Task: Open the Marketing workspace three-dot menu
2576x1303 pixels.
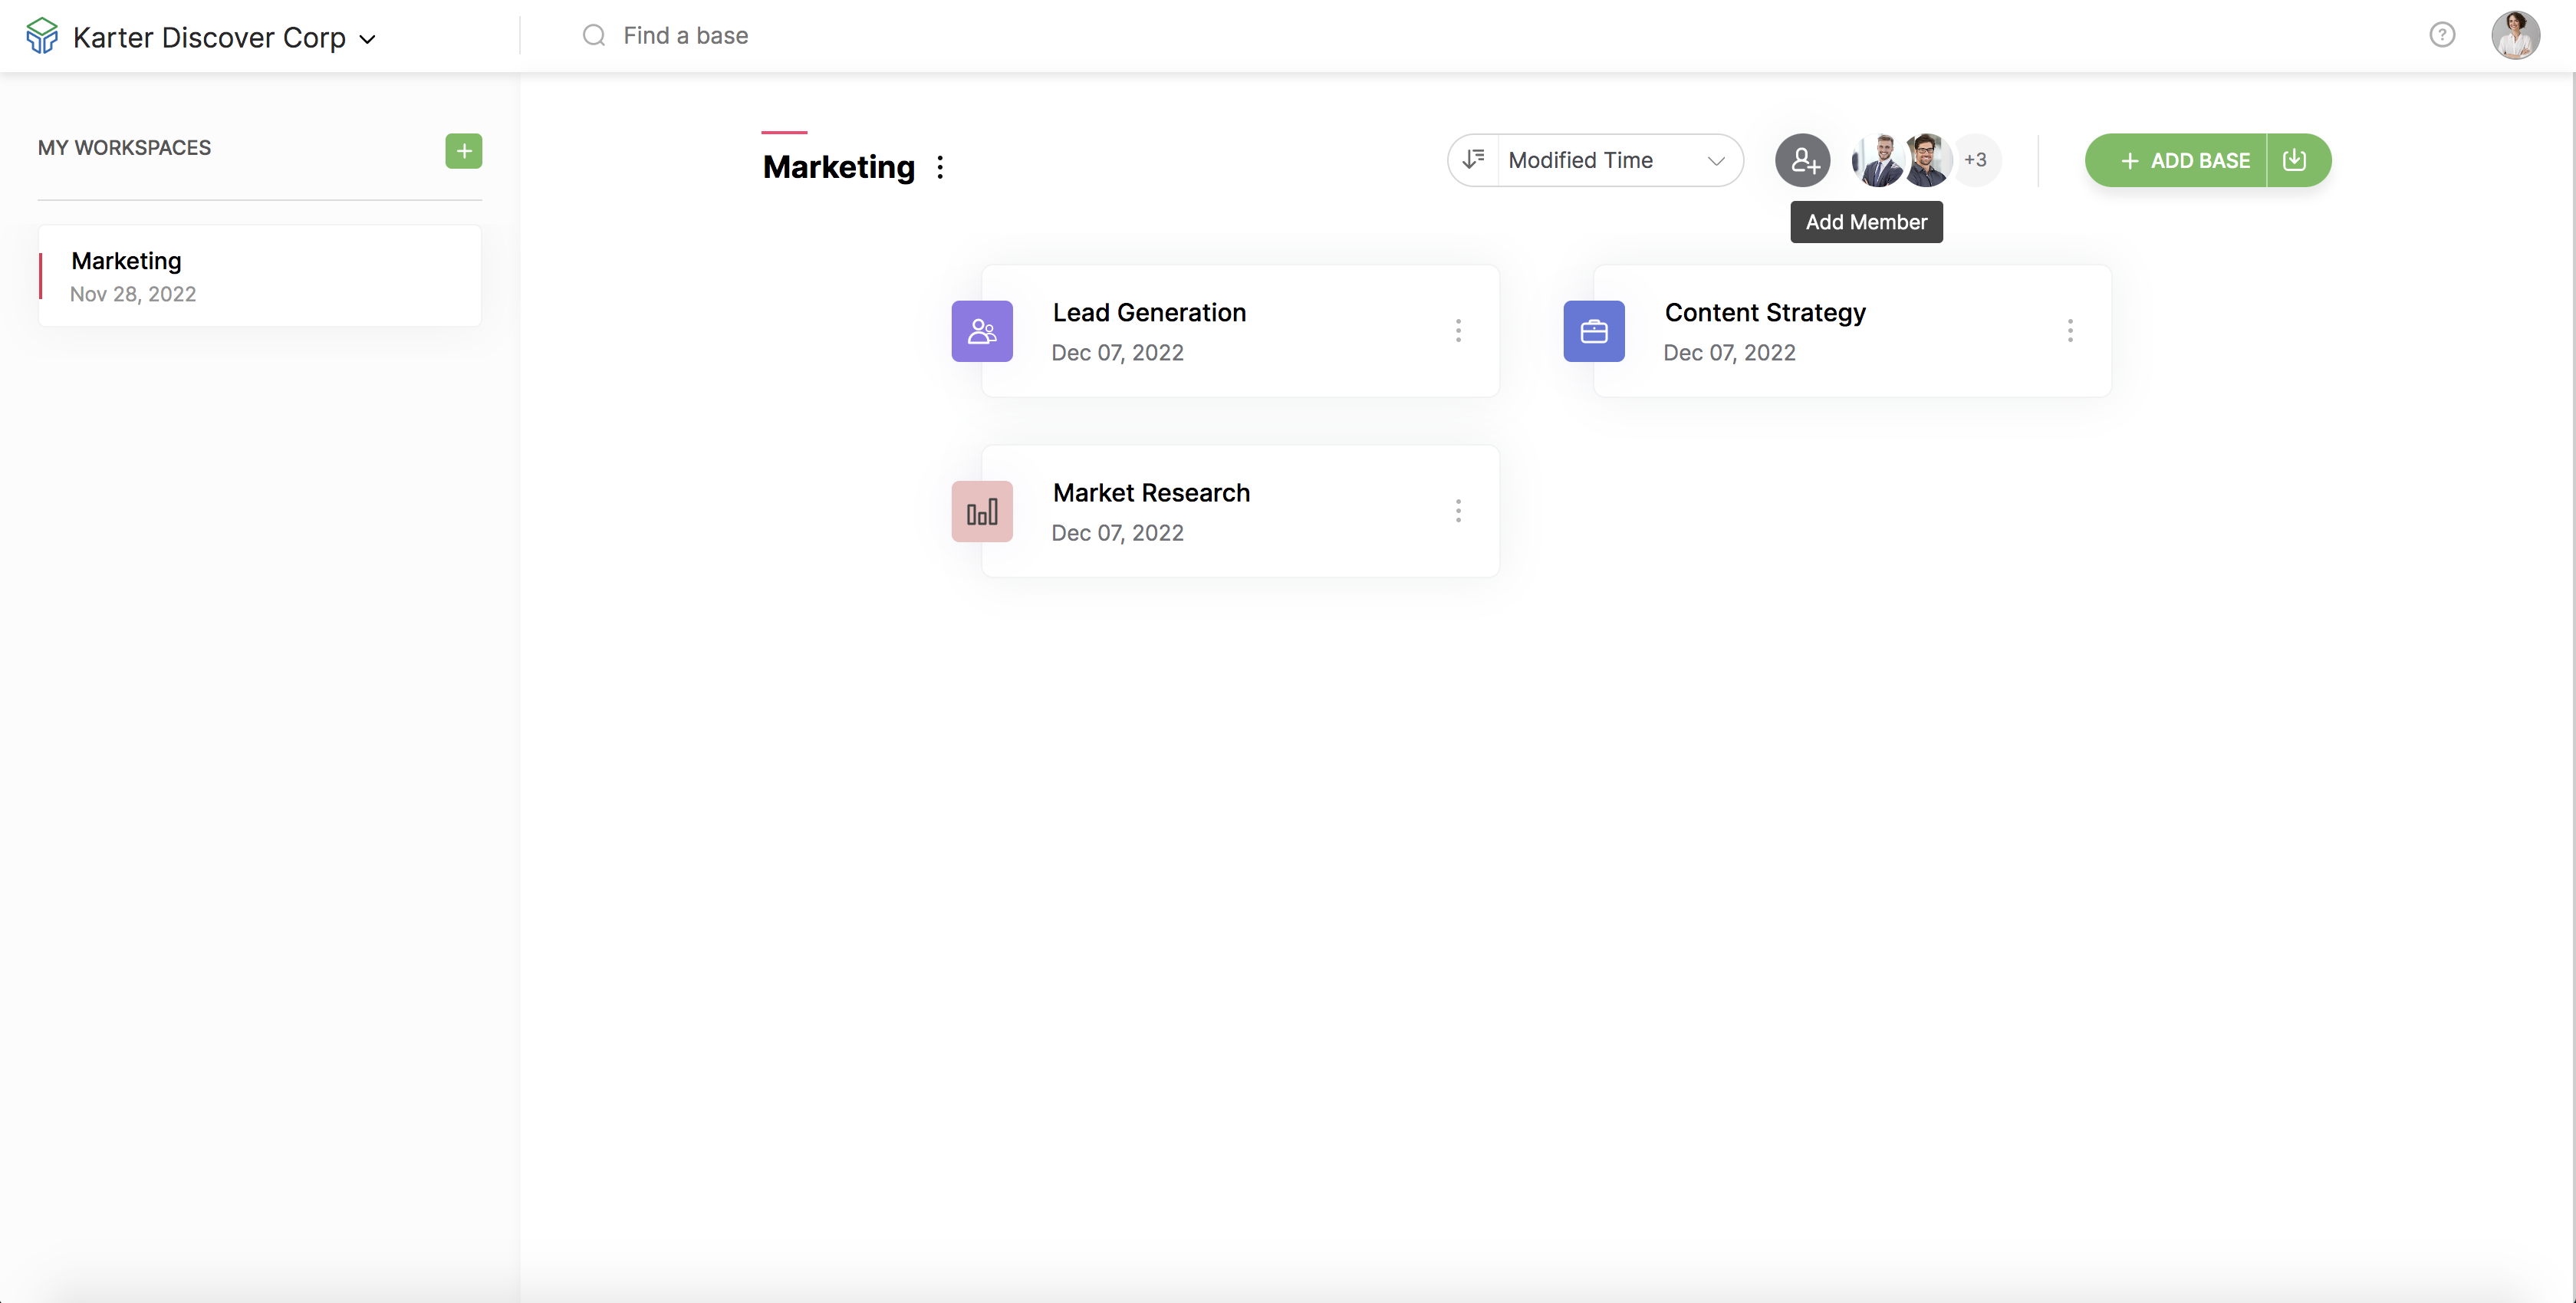Action: point(940,167)
